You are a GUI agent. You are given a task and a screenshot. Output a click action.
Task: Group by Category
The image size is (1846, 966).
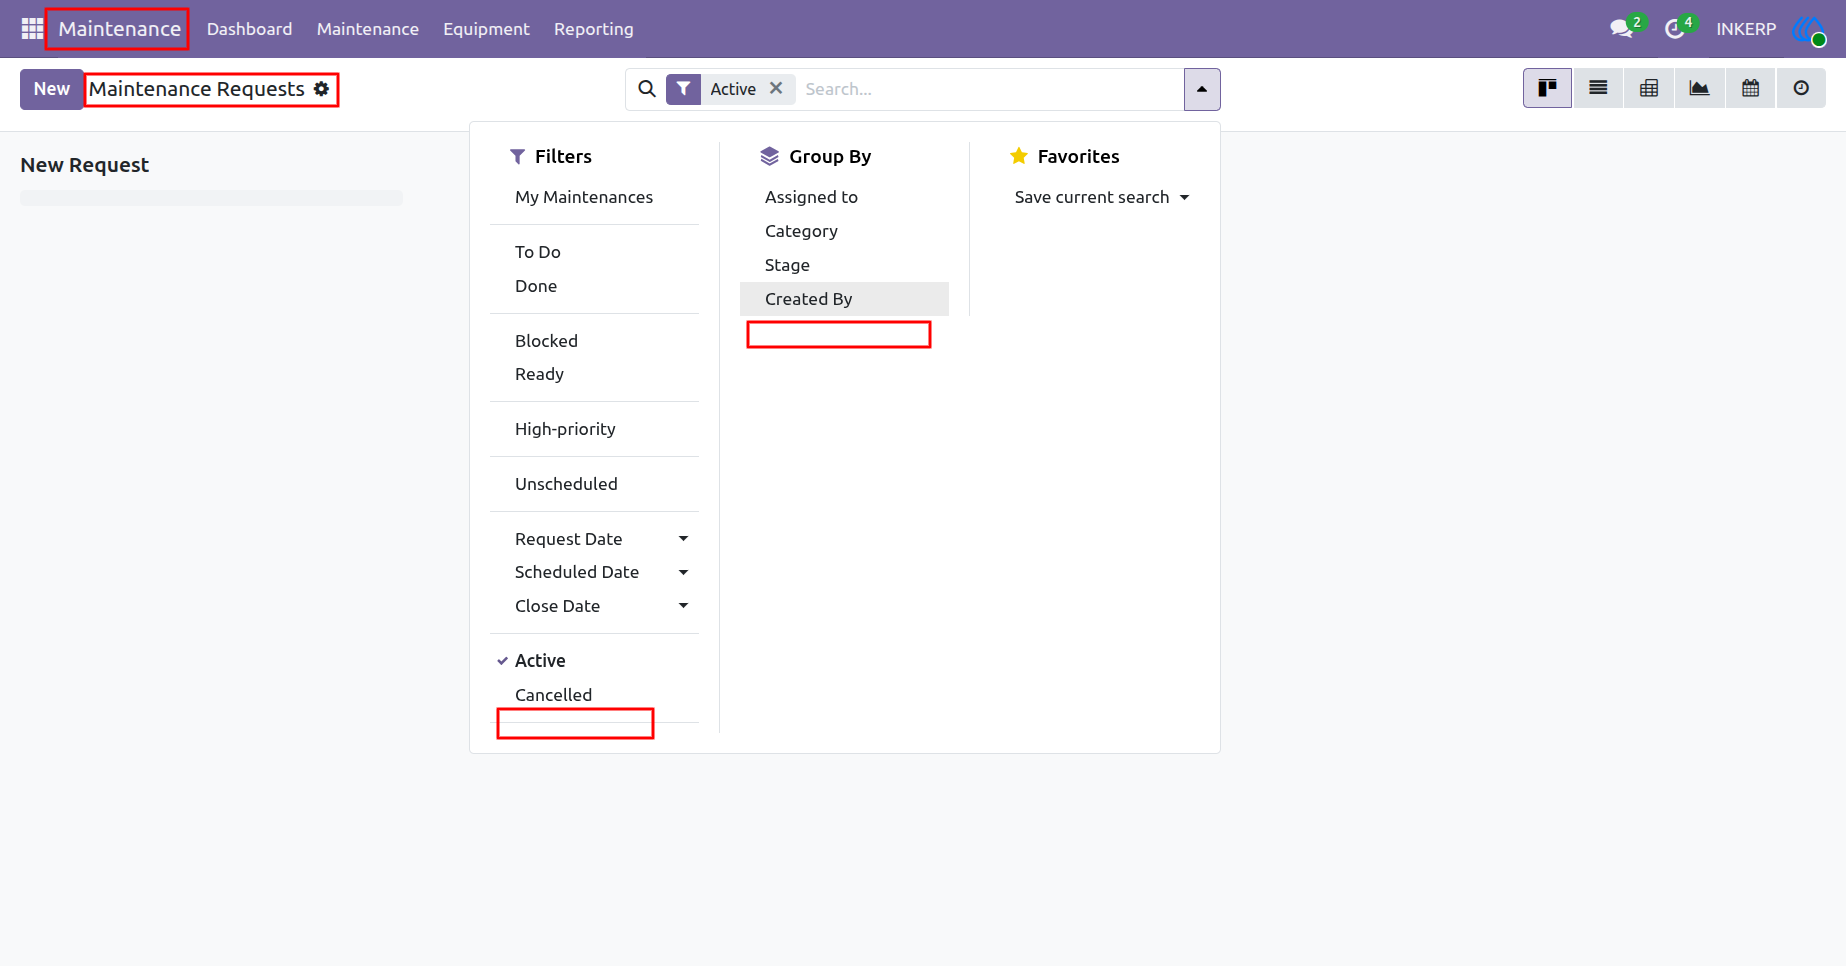tap(844, 231)
